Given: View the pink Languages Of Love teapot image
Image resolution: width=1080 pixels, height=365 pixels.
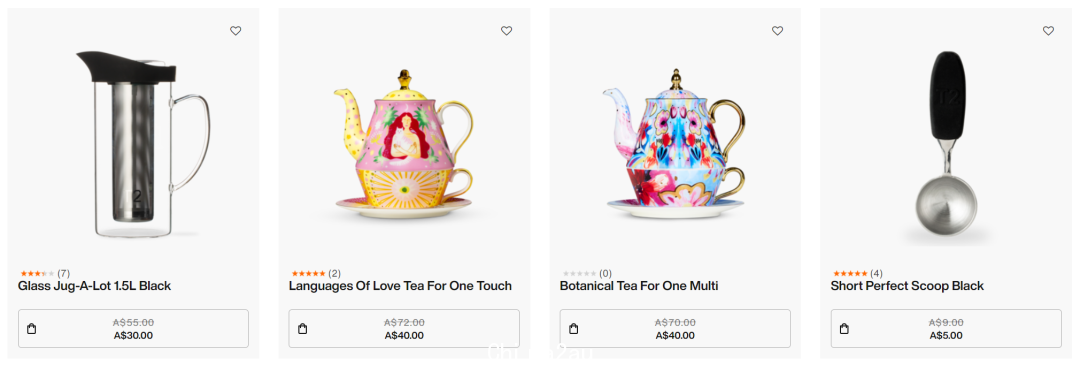Looking at the screenshot, I should pyautogui.click(x=404, y=143).
